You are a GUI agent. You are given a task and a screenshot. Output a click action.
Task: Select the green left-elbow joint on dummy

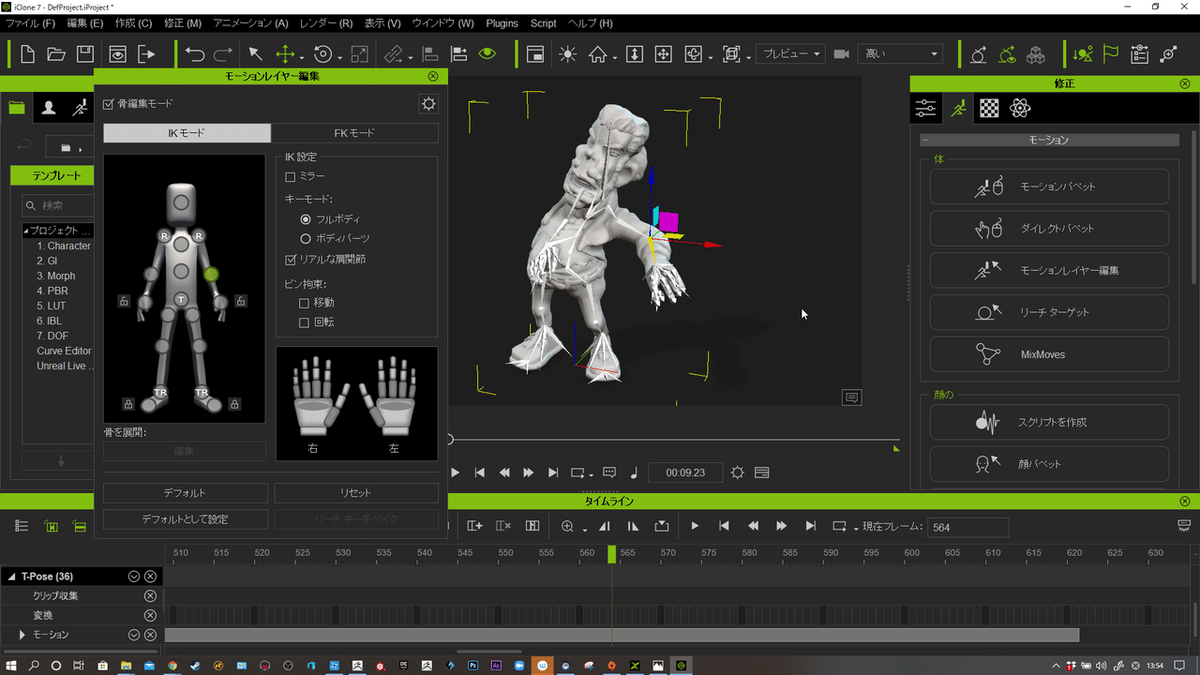(211, 273)
